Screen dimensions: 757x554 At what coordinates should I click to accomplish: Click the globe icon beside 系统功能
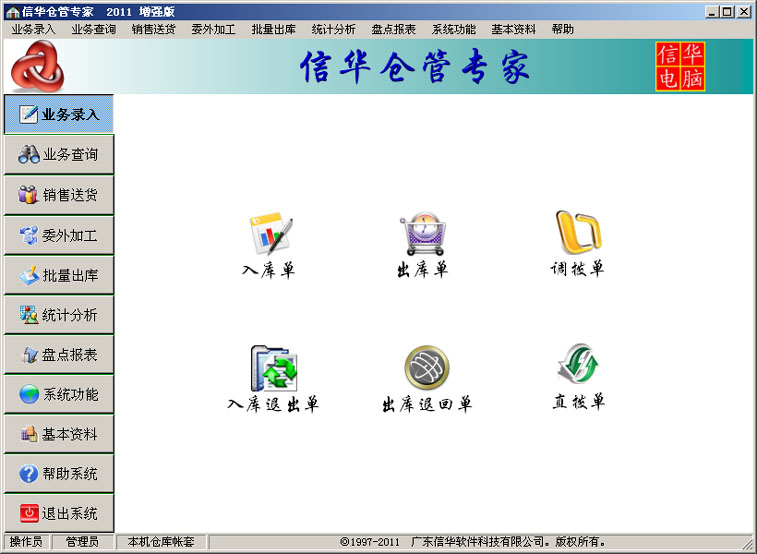[x=29, y=394]
